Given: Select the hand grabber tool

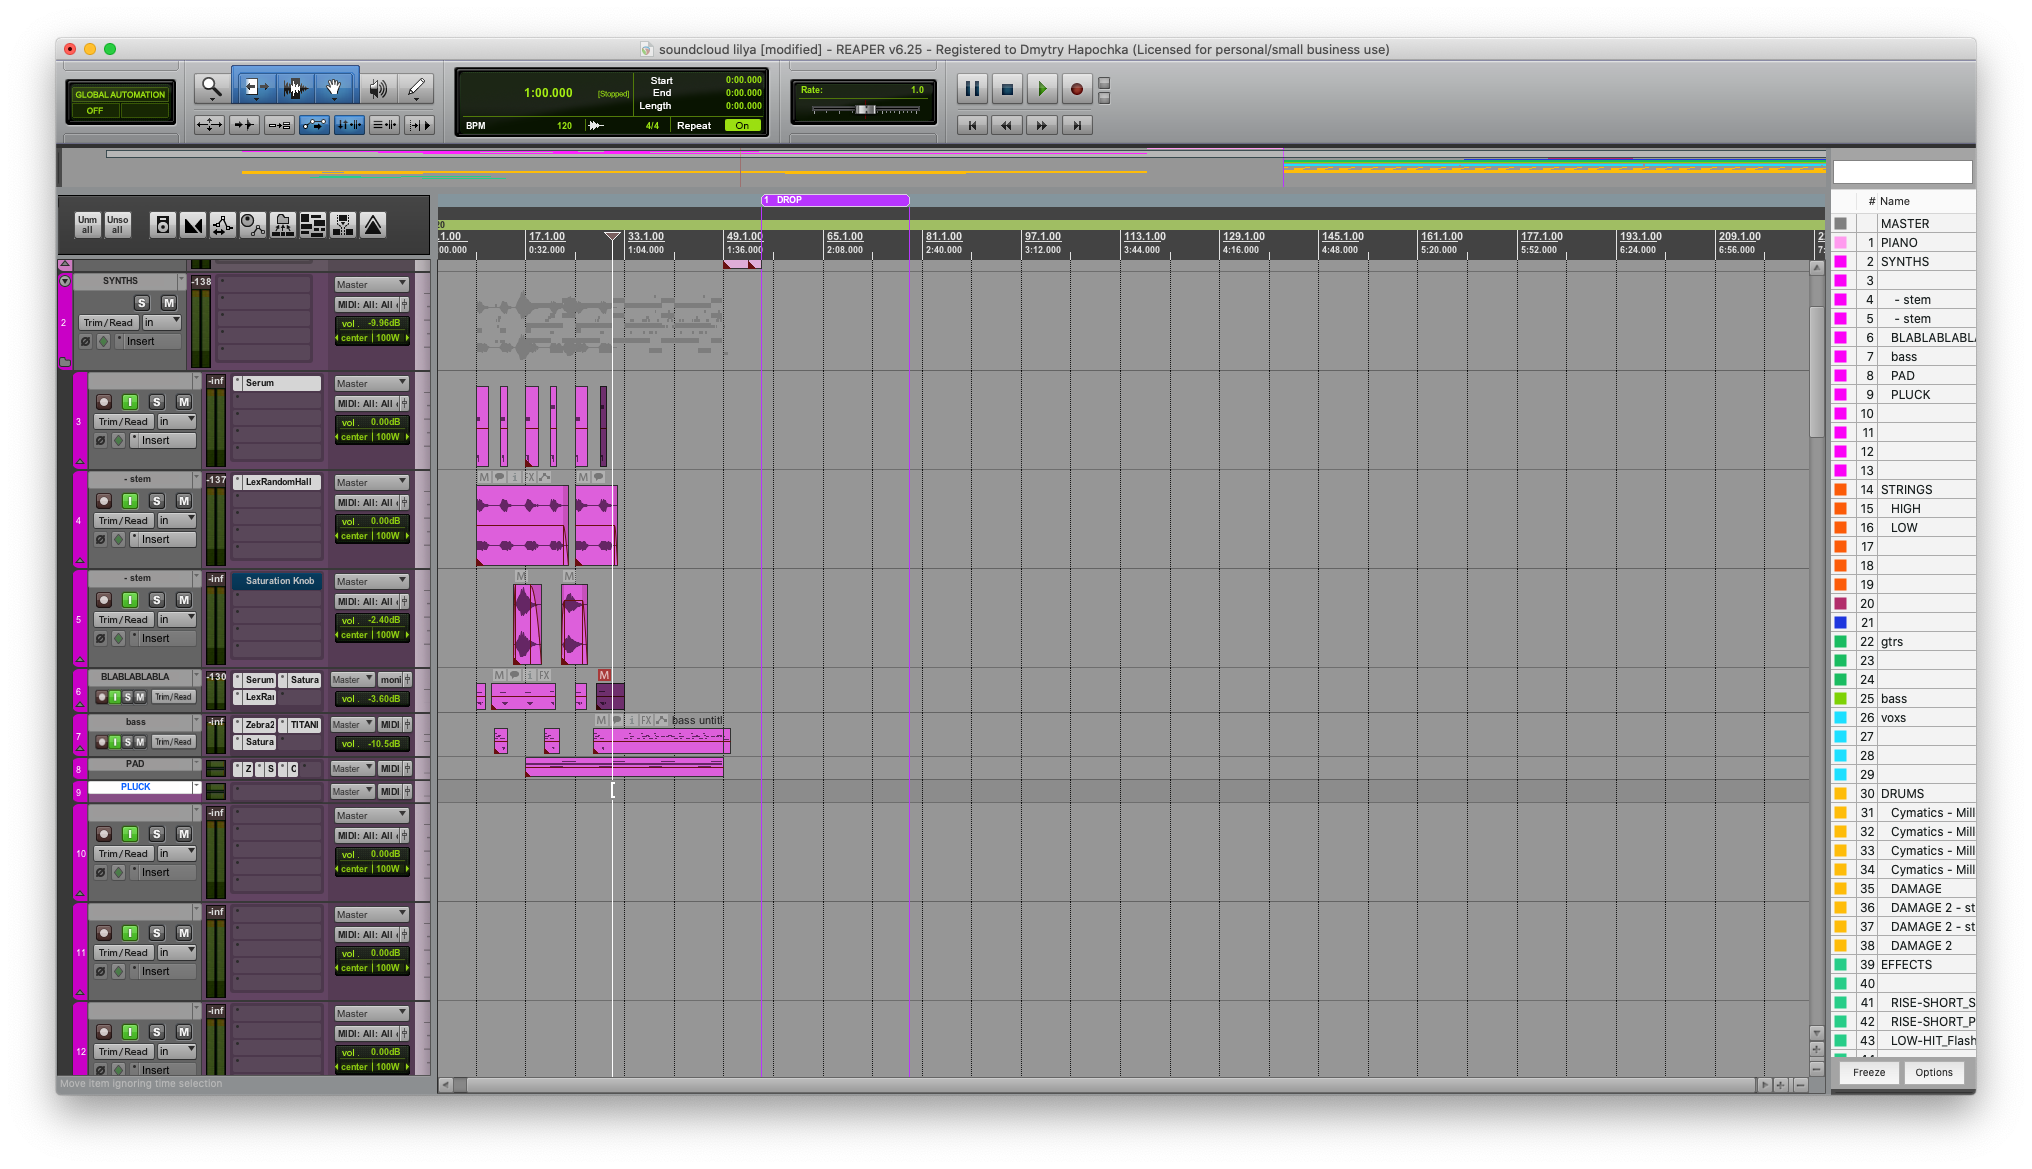Looking at the screenshot, I should pos(334,88).
